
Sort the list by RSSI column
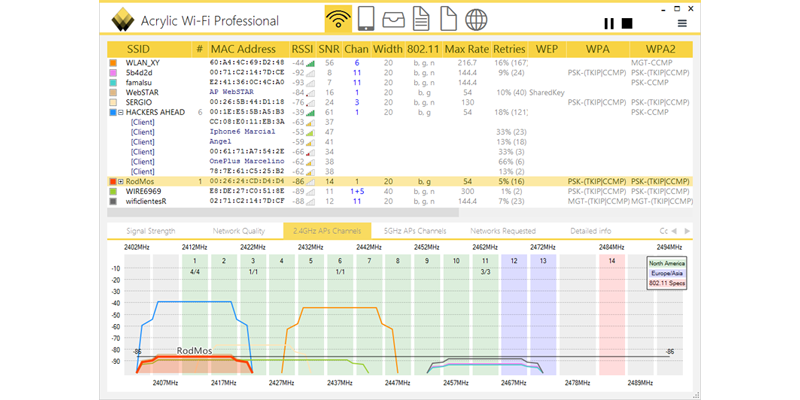click(302, 48)
